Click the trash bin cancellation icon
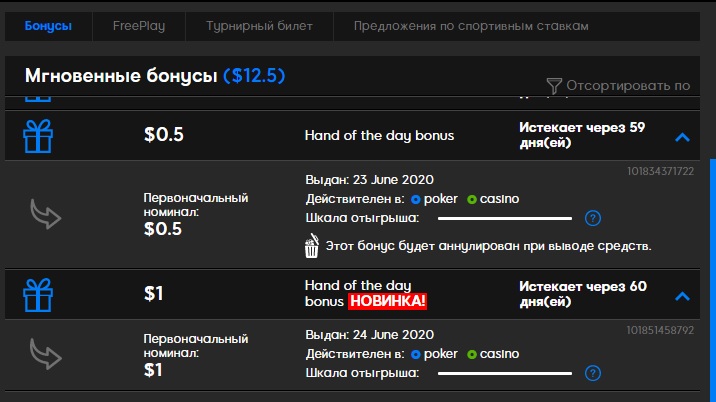716x402 pixels. (x=311, y=246)
